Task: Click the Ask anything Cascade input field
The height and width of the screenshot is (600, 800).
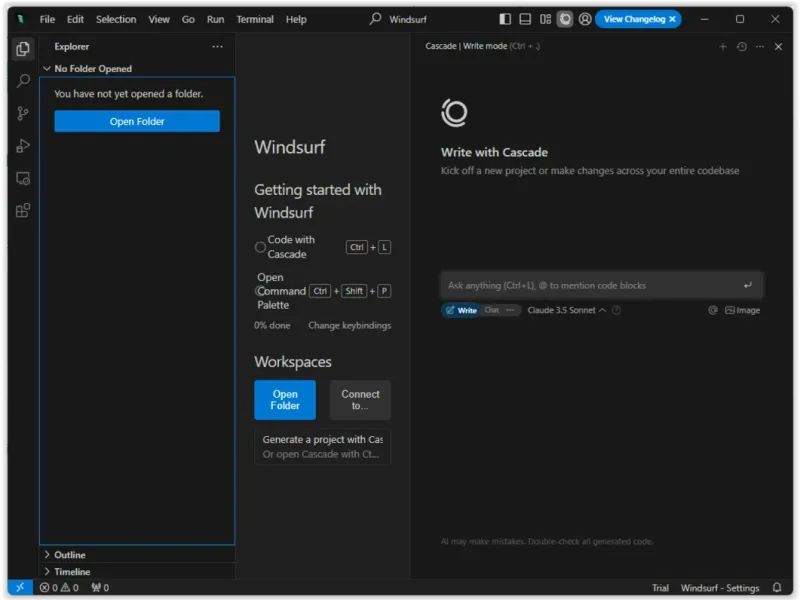Action: pyautogui.click(x=602, y=285)
